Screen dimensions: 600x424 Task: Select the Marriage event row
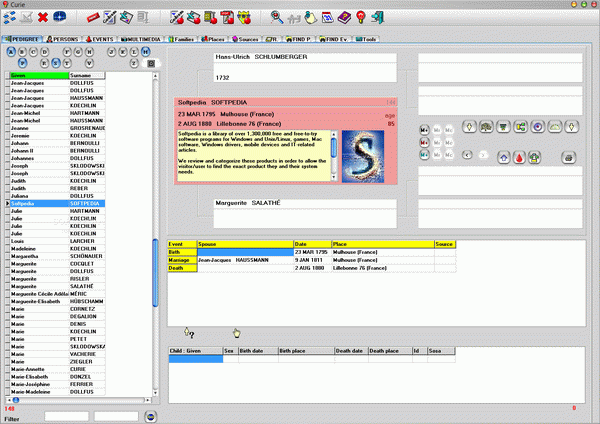coord(311,260)
